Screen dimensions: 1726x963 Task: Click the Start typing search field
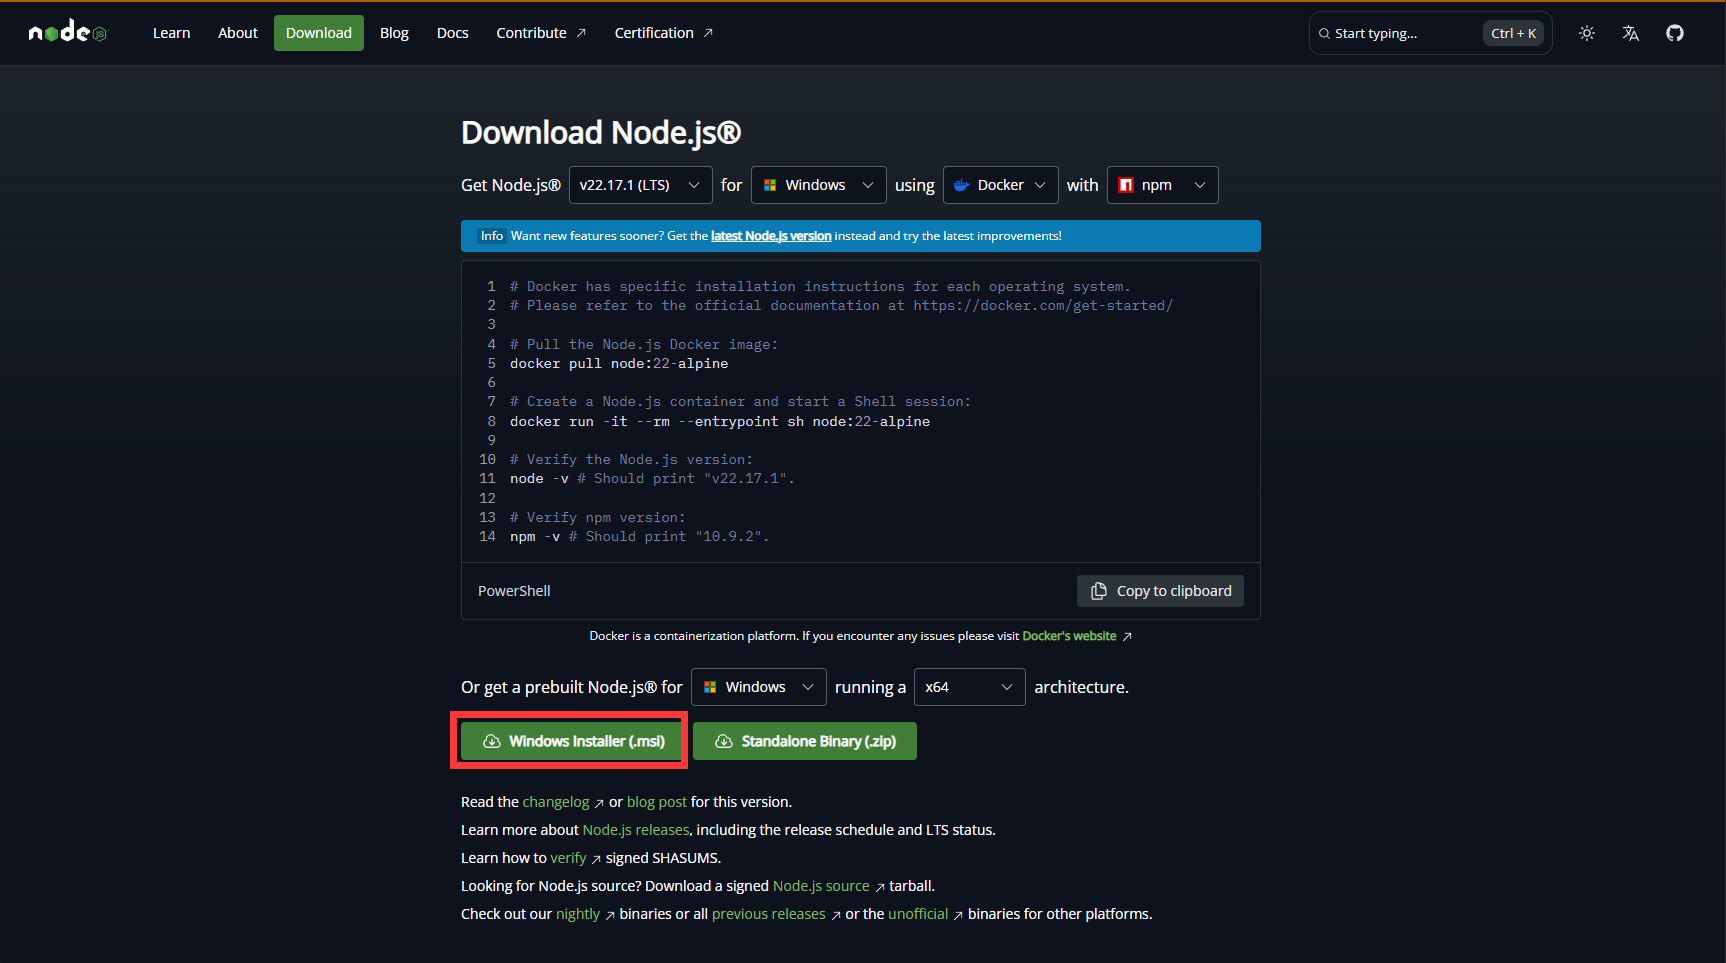(1400, 33)
